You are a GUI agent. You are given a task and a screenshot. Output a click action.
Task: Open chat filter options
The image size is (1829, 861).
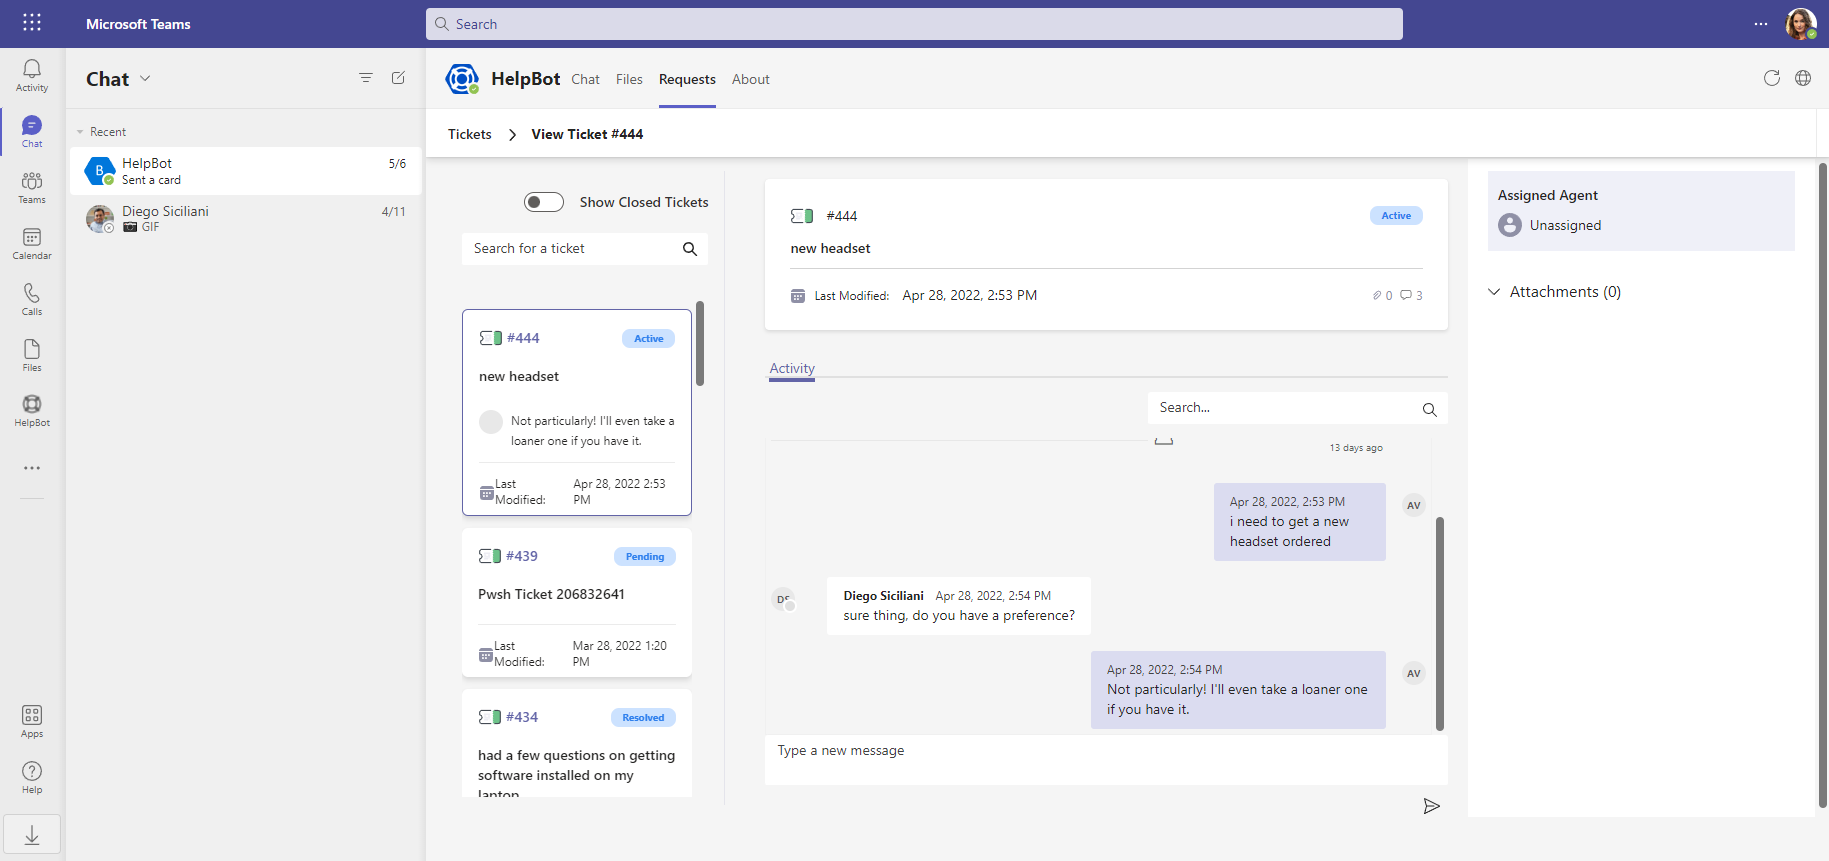pos(366,78)
